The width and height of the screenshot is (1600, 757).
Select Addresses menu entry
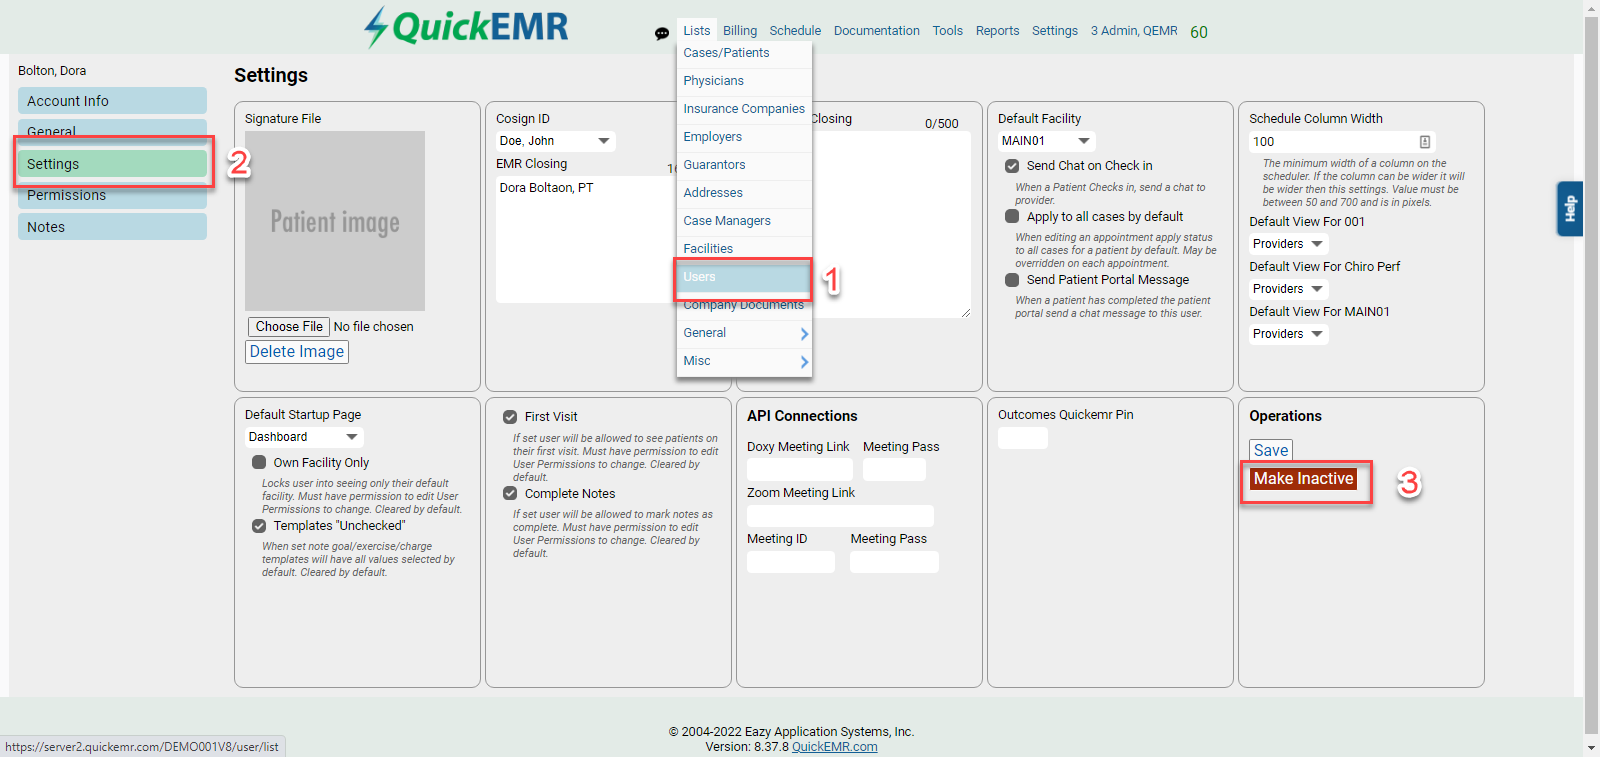744,193
